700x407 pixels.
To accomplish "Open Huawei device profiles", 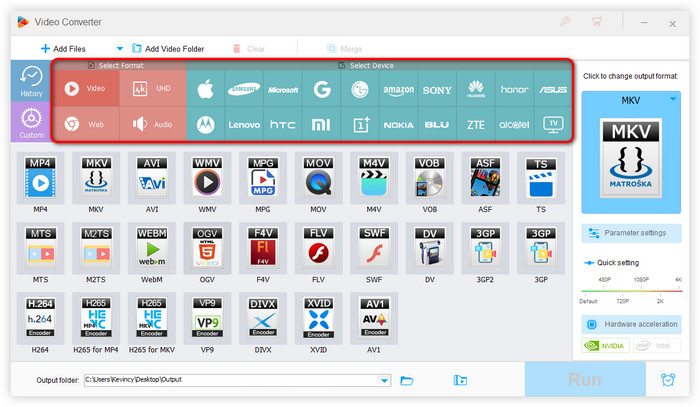I will click(476, 89).
